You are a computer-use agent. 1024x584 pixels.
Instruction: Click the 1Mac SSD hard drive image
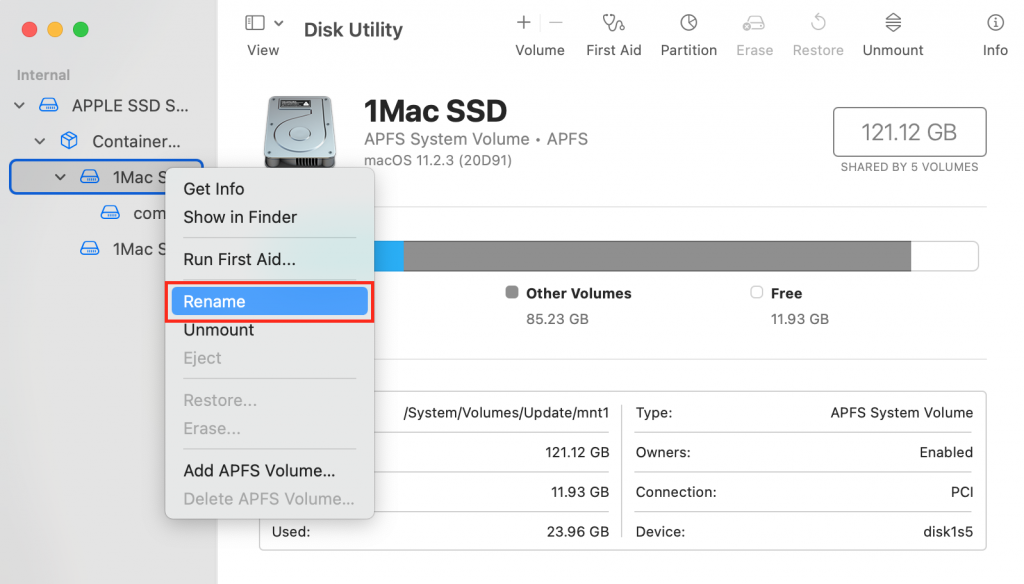coord(300,132)
